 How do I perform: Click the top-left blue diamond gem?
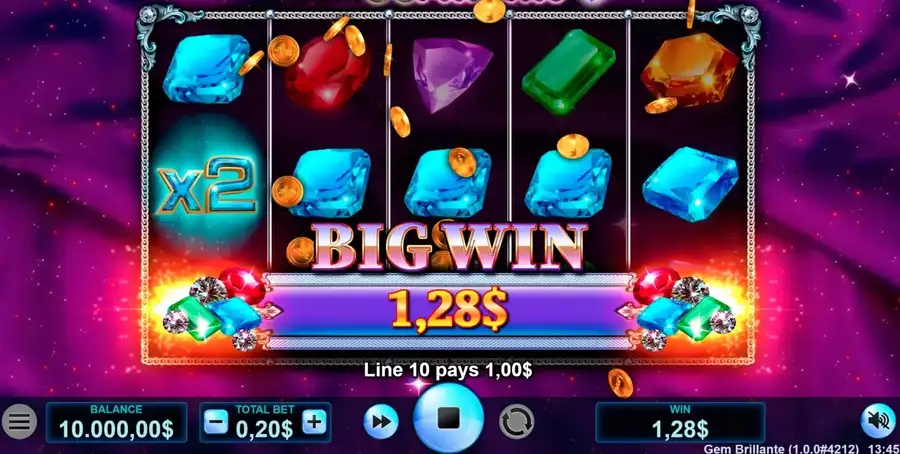pyautogui.click(x=207, y=68)
